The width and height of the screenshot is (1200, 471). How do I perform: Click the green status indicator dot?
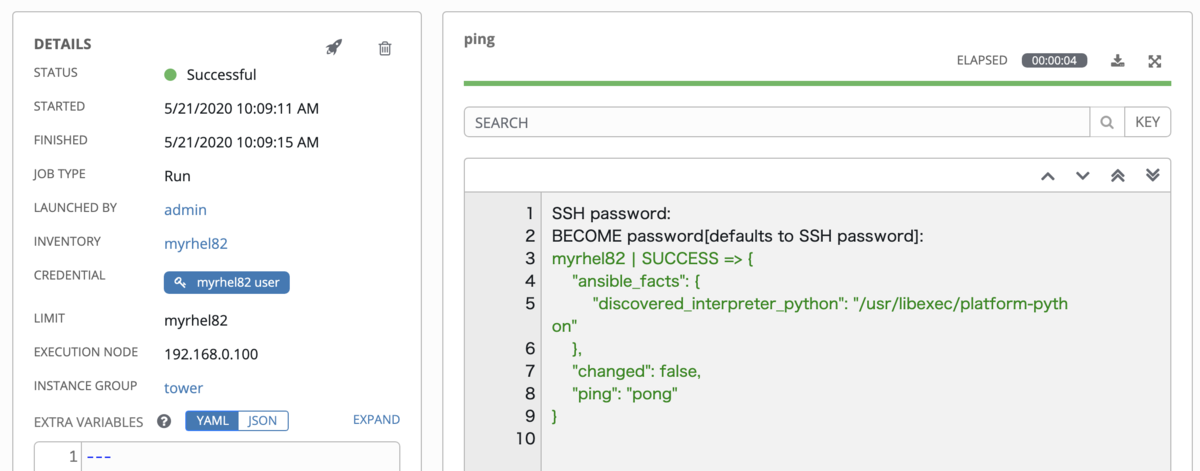click(170, 75)
